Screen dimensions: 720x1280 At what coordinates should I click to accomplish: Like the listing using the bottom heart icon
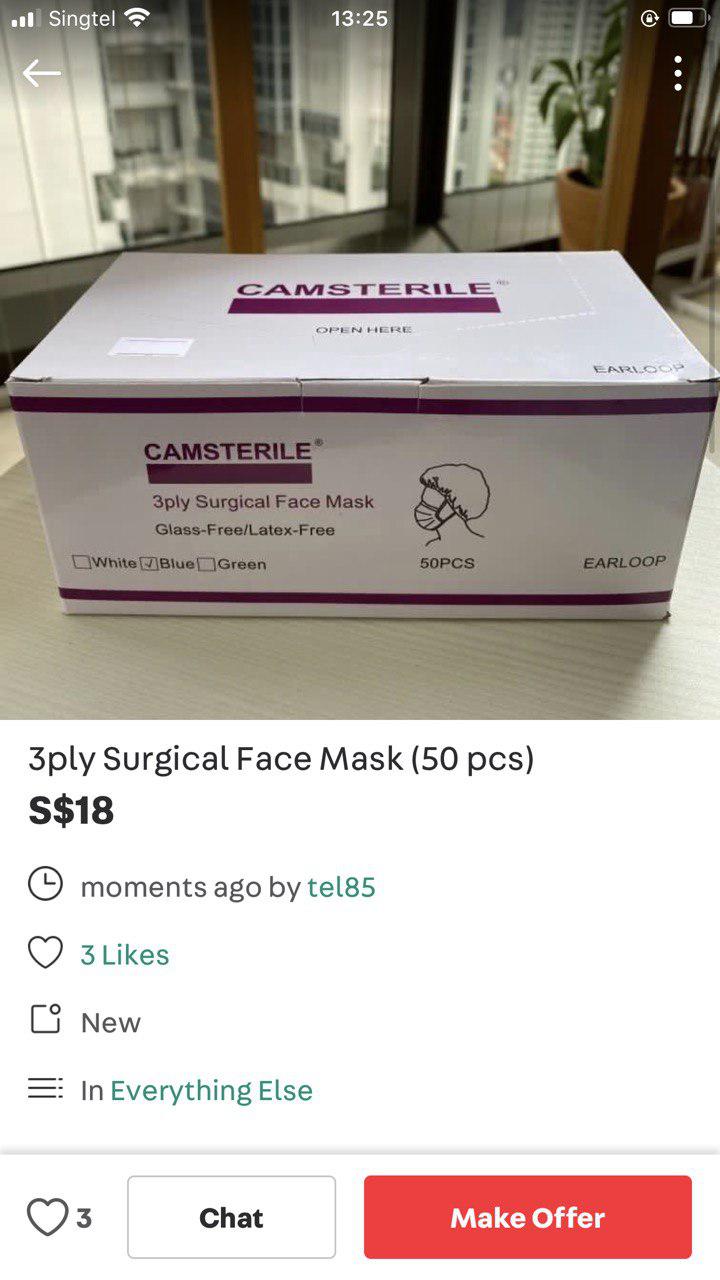(x=47, y=1217)
